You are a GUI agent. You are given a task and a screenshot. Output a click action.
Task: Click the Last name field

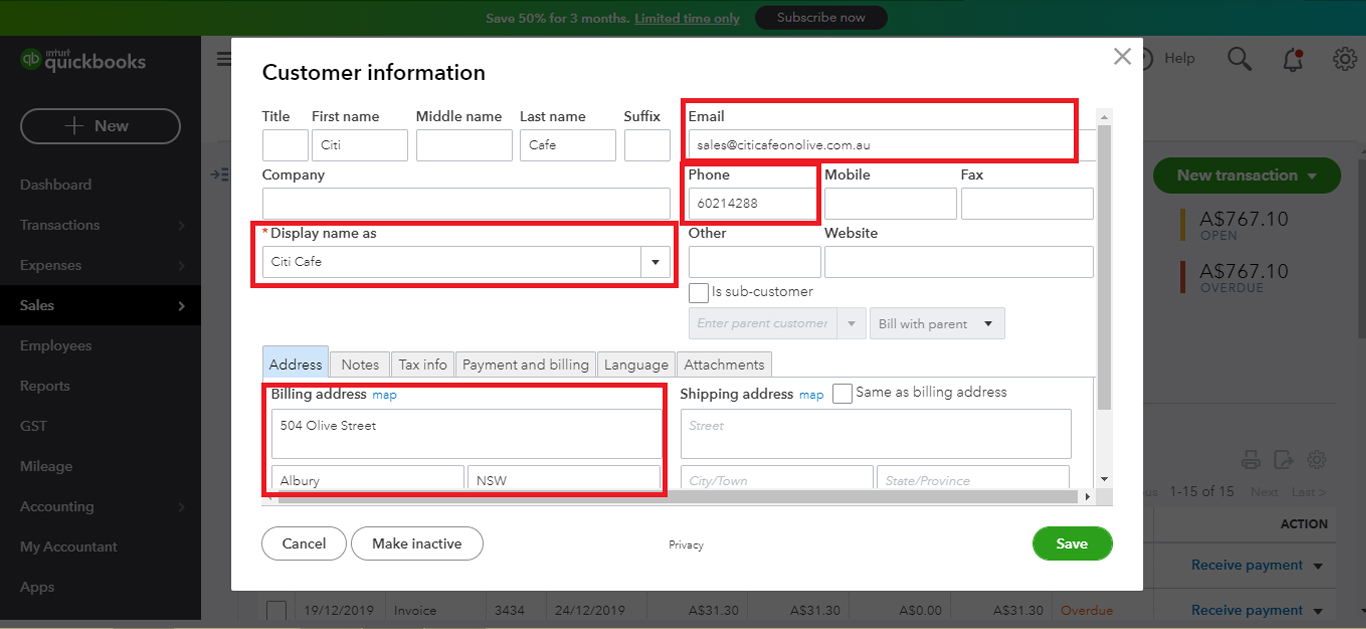click(x=568, y=145)
